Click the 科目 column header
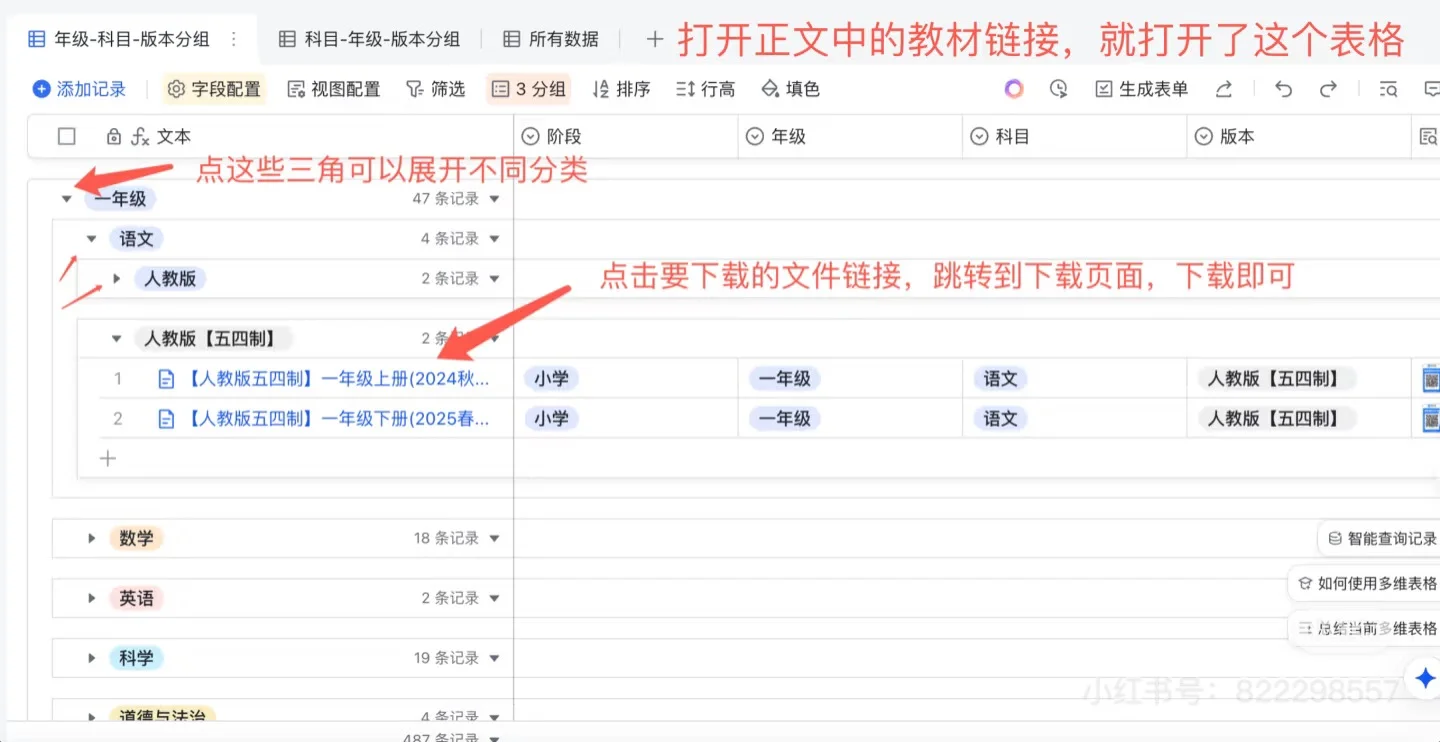 coord(1075,137)
